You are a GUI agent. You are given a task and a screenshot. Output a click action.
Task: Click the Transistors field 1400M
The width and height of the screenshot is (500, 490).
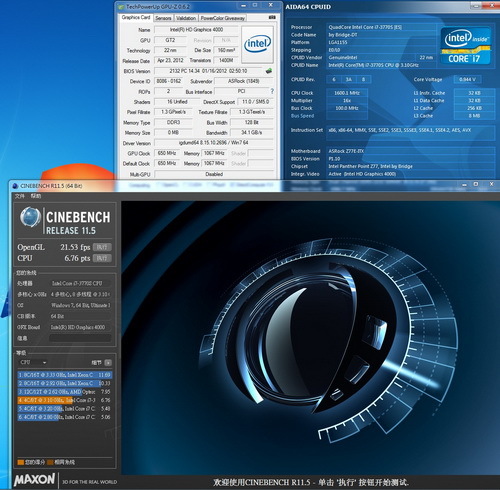[226, 60]
